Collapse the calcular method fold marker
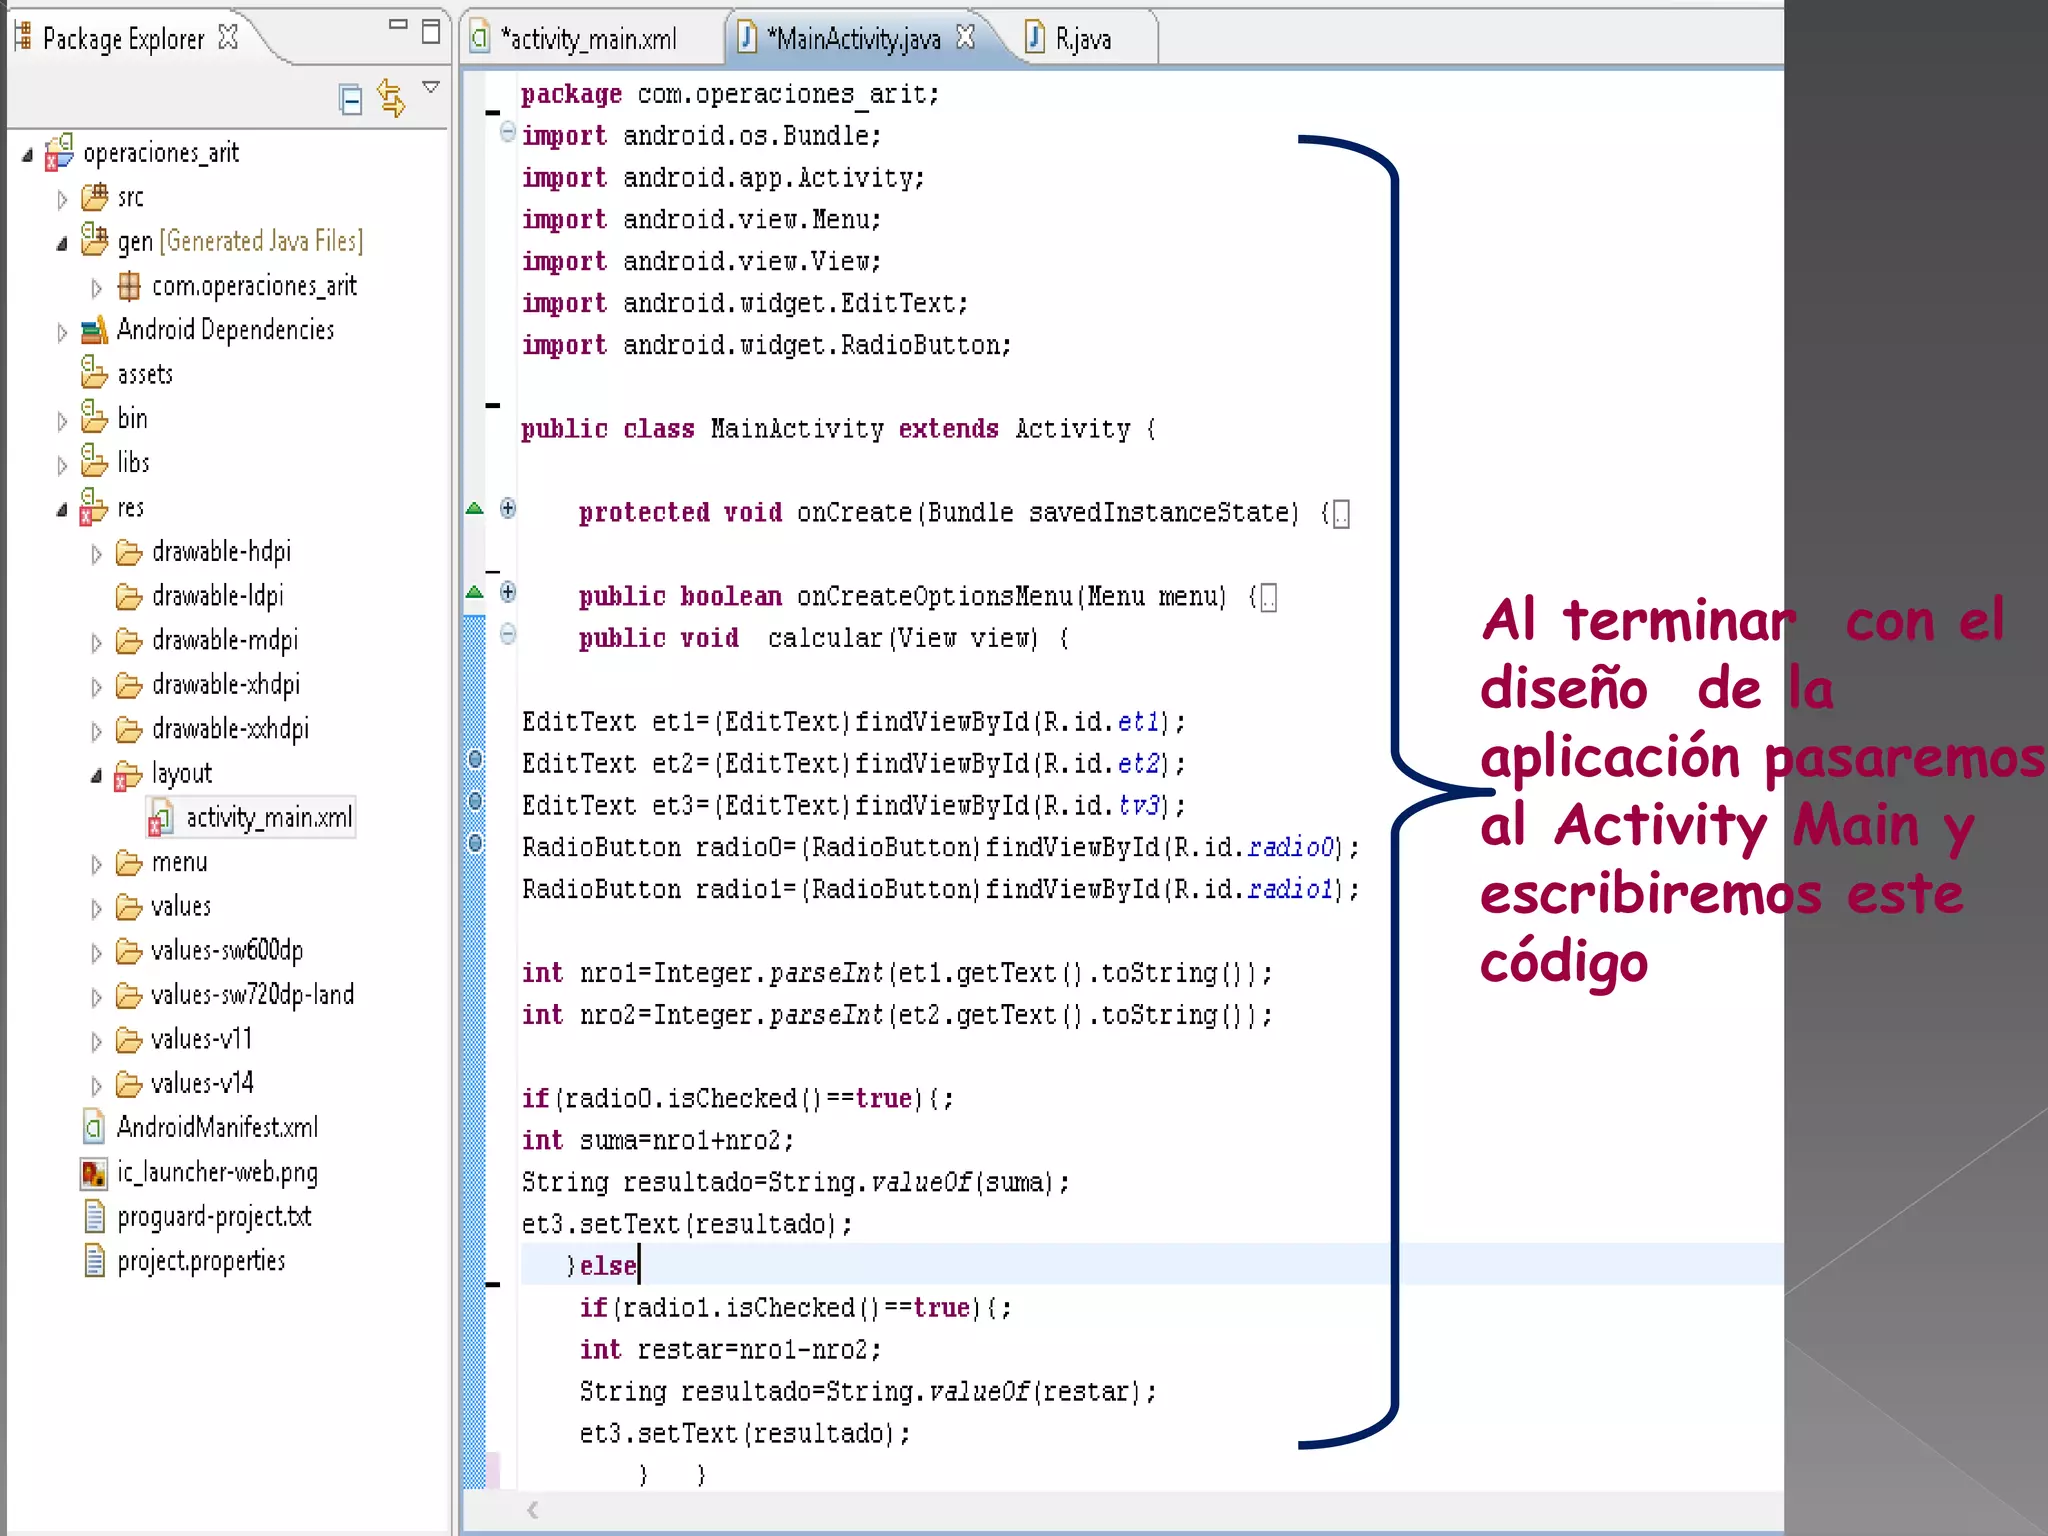The image size is (2048, 1536). click(x=508, y=634)
